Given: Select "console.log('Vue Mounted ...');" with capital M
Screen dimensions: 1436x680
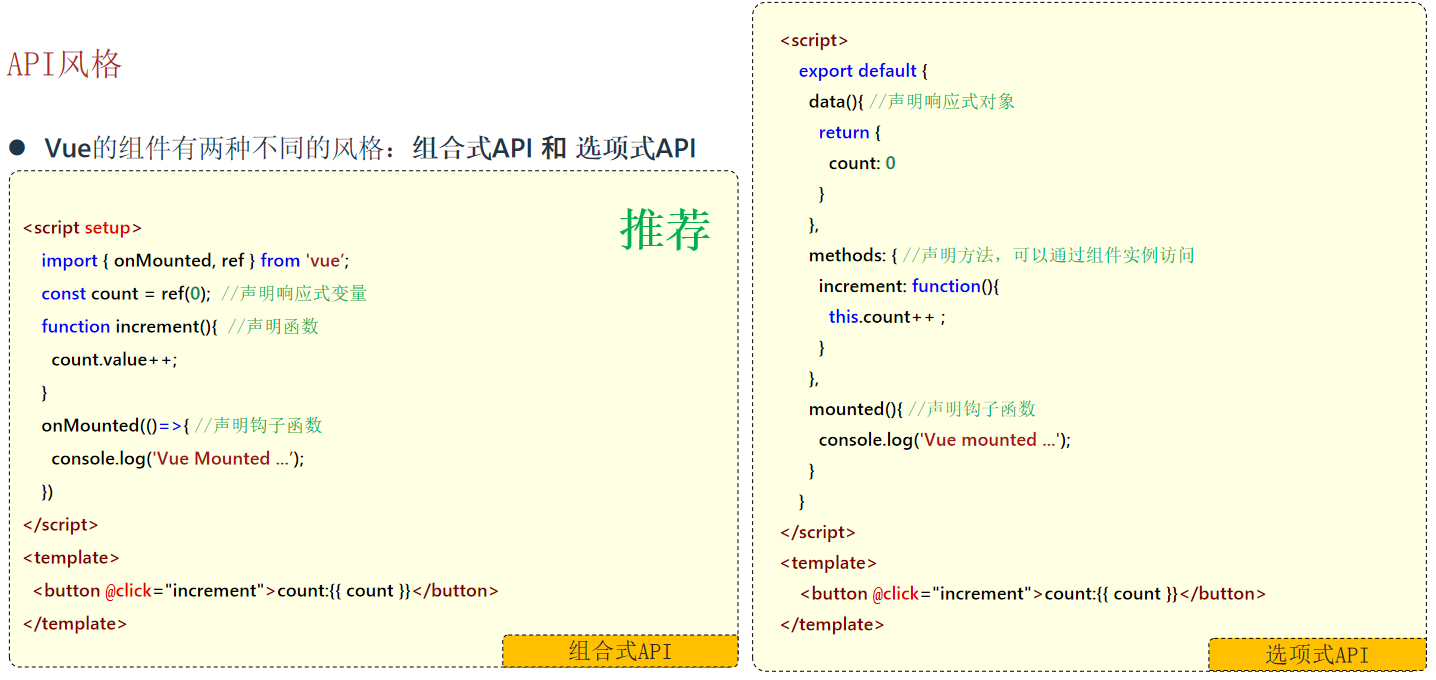Looking at the screenshot, I should pyautogui.click(x=177, y=459).
